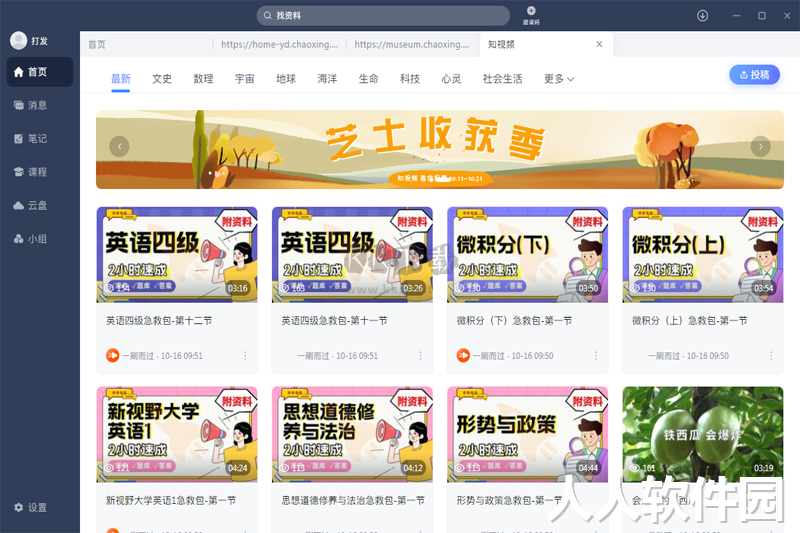Show next banner with right arrow
Screen dimensions: 800x533
[760, 147]
